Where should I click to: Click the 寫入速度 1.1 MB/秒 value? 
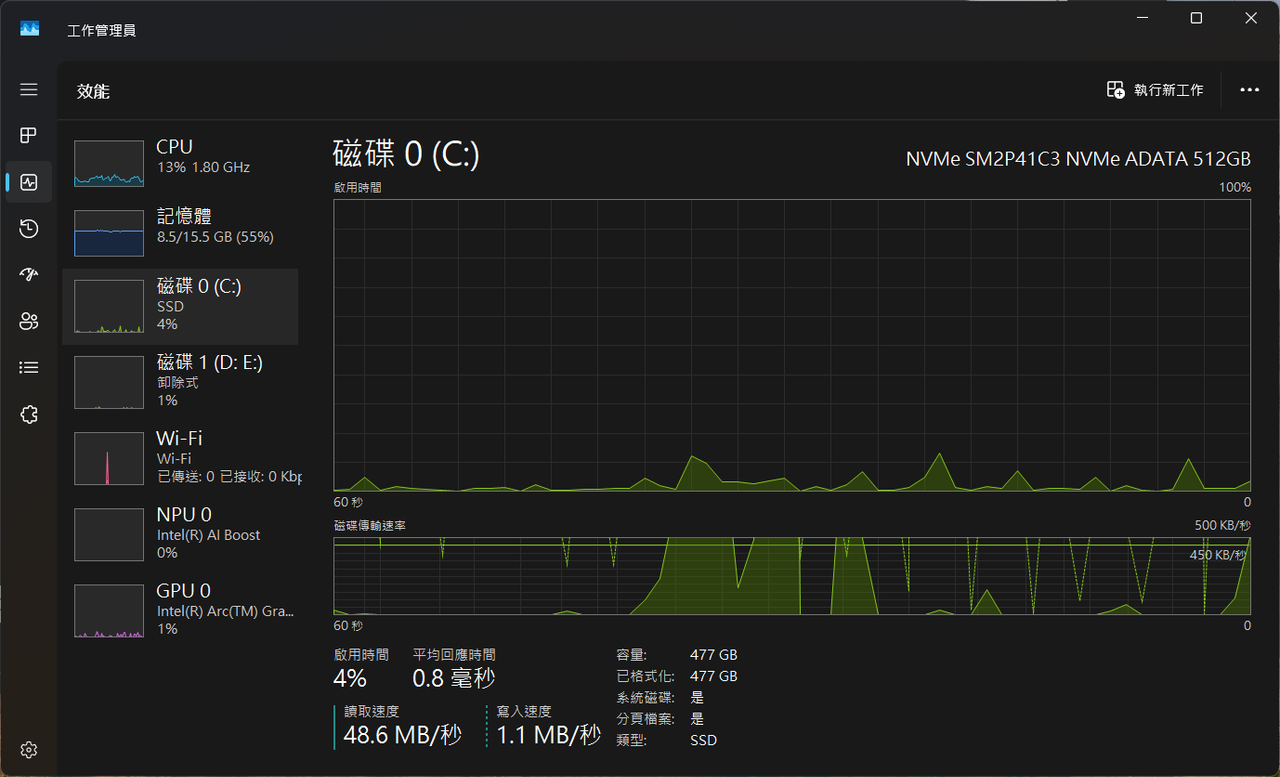(x=549, y=735)
